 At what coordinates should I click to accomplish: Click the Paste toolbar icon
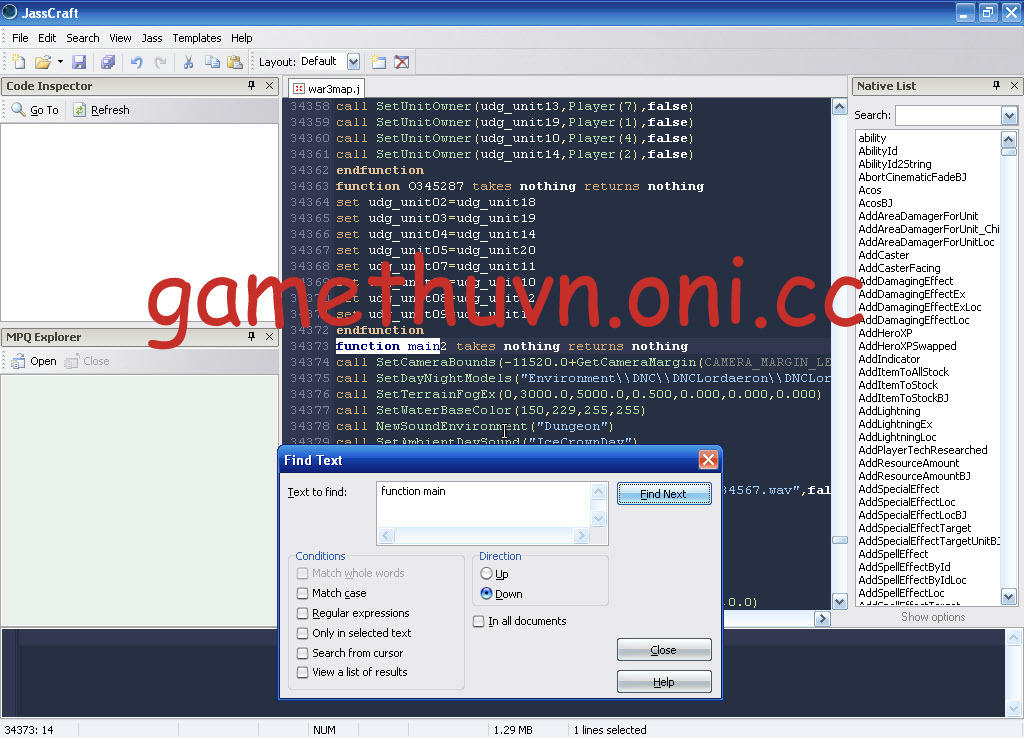point(235,62)
